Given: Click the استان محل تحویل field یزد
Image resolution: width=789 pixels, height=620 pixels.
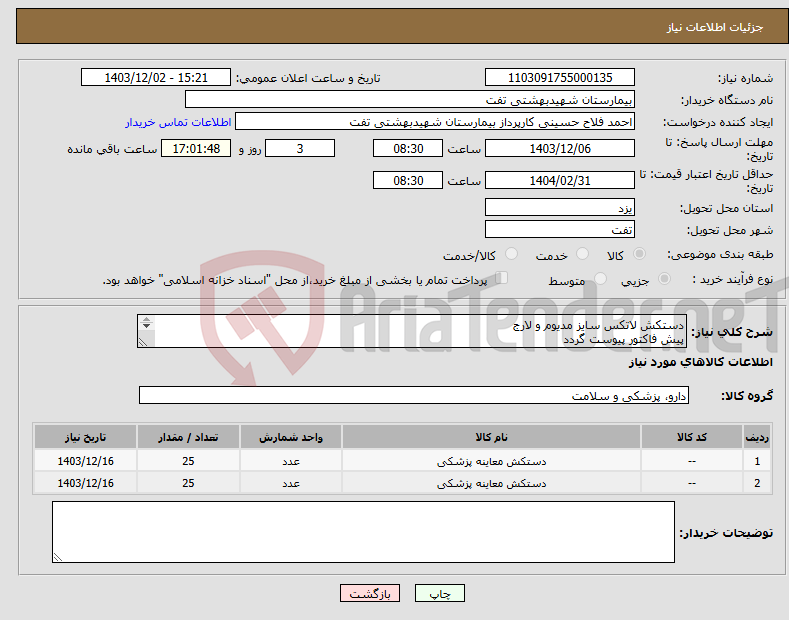Looking at the screenshot, I should tap(560, 207).
